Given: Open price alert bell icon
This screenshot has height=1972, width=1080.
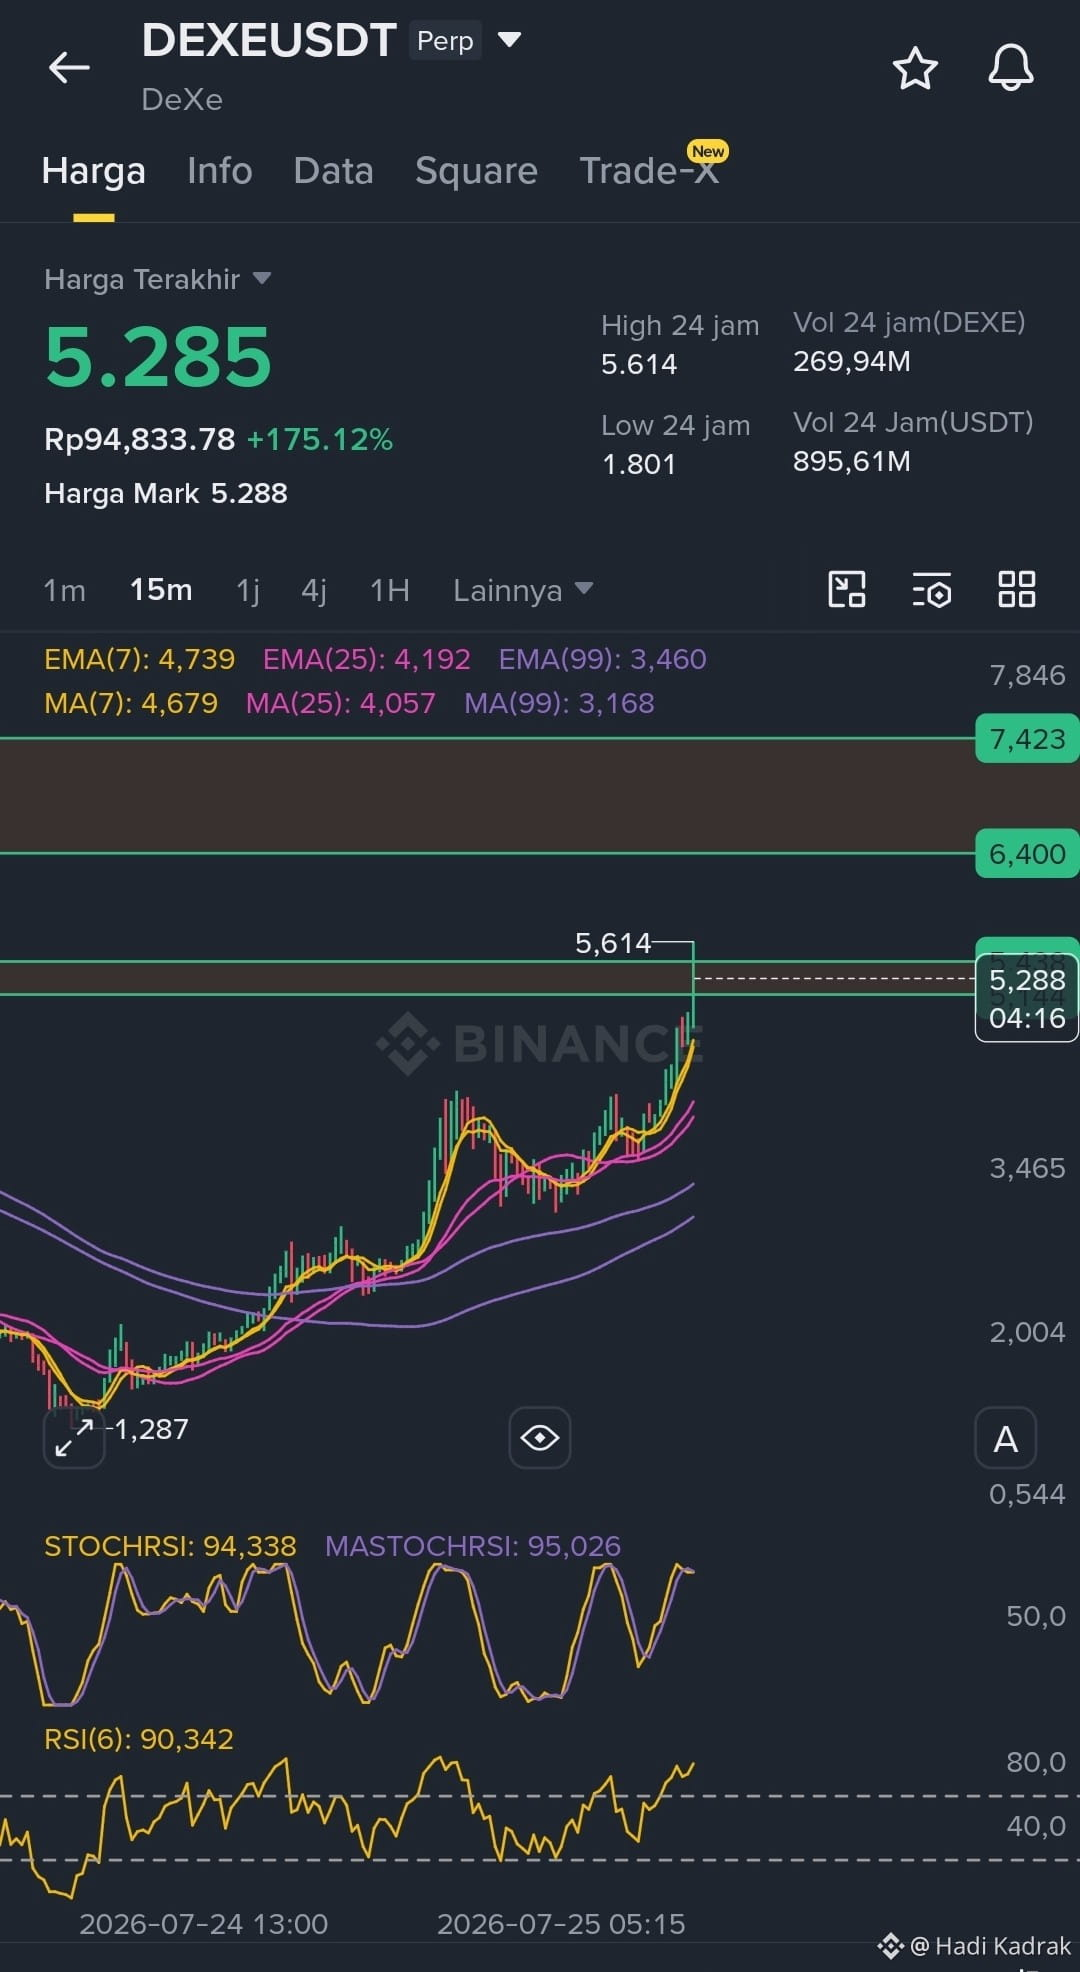Looking at the screenshot, I should point(1010,68).
